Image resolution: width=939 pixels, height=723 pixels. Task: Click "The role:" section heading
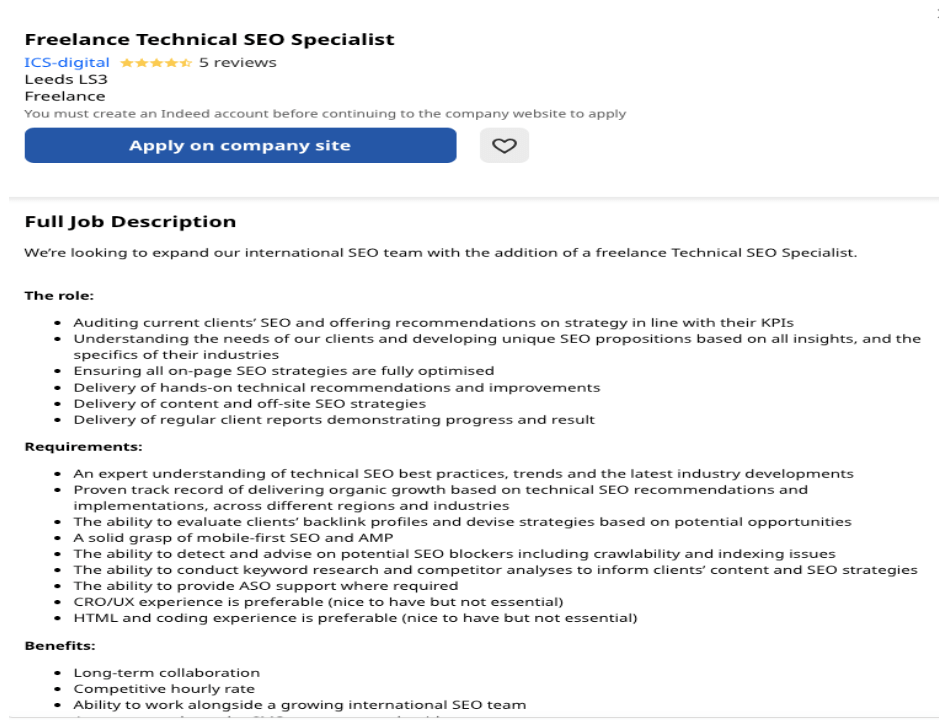point(59,296)
